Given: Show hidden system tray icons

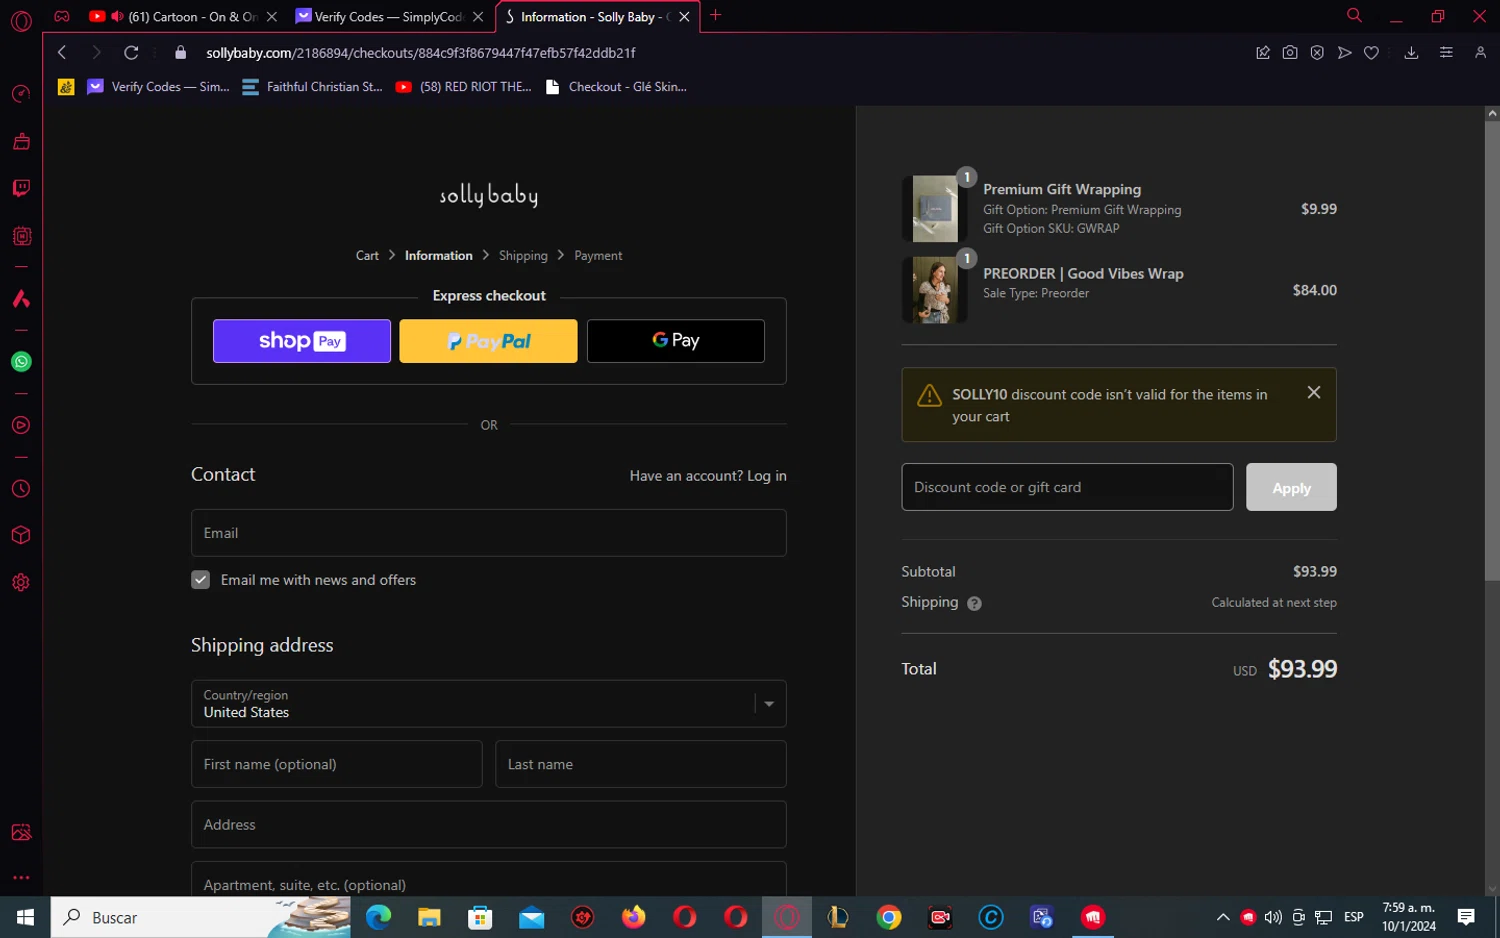Looking at the screenshot, I should 1222,917.
